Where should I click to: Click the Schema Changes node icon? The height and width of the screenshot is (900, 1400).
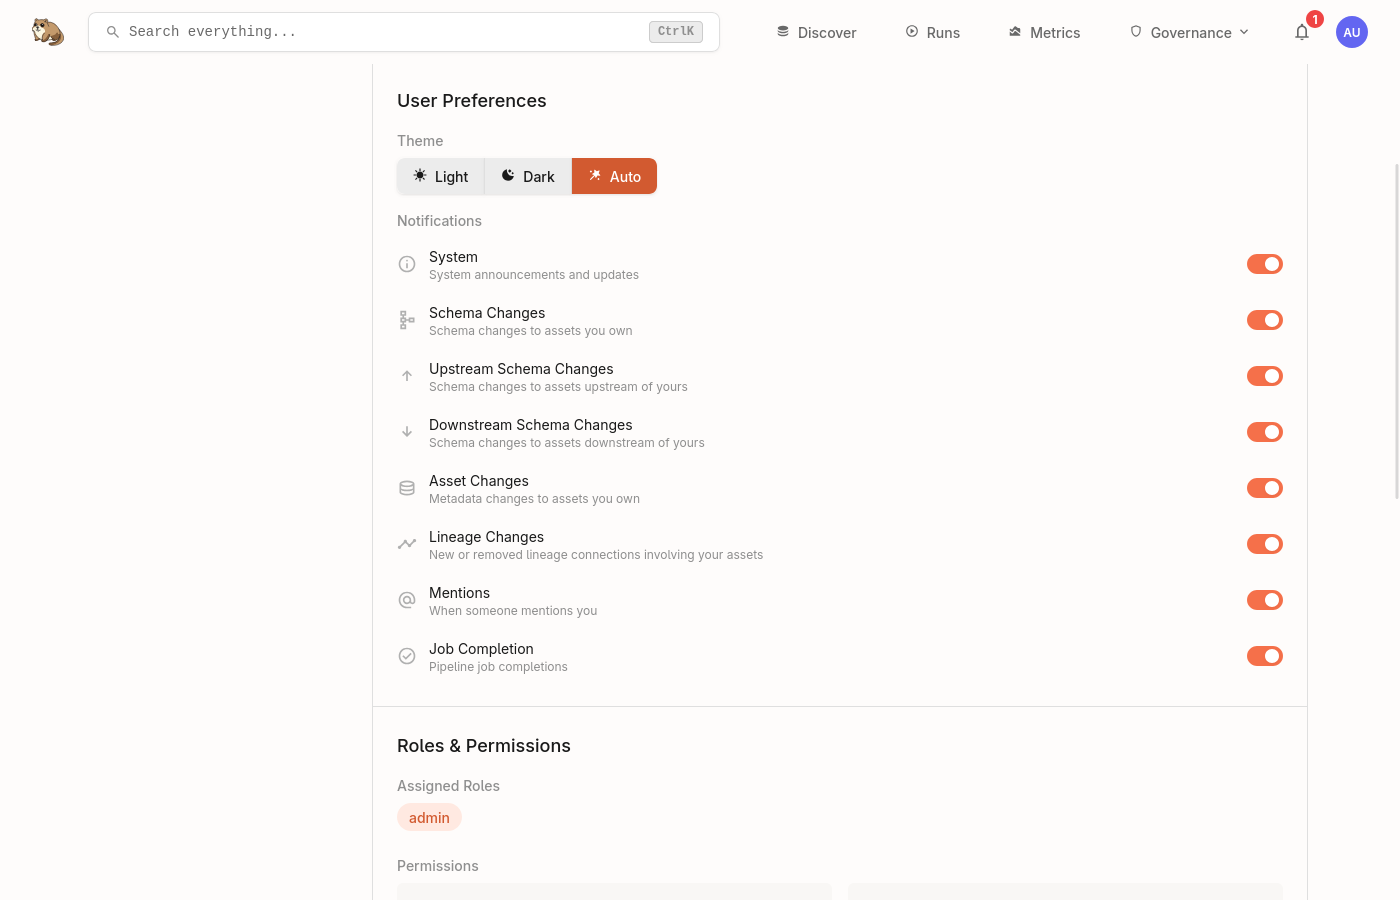[407, 320]
